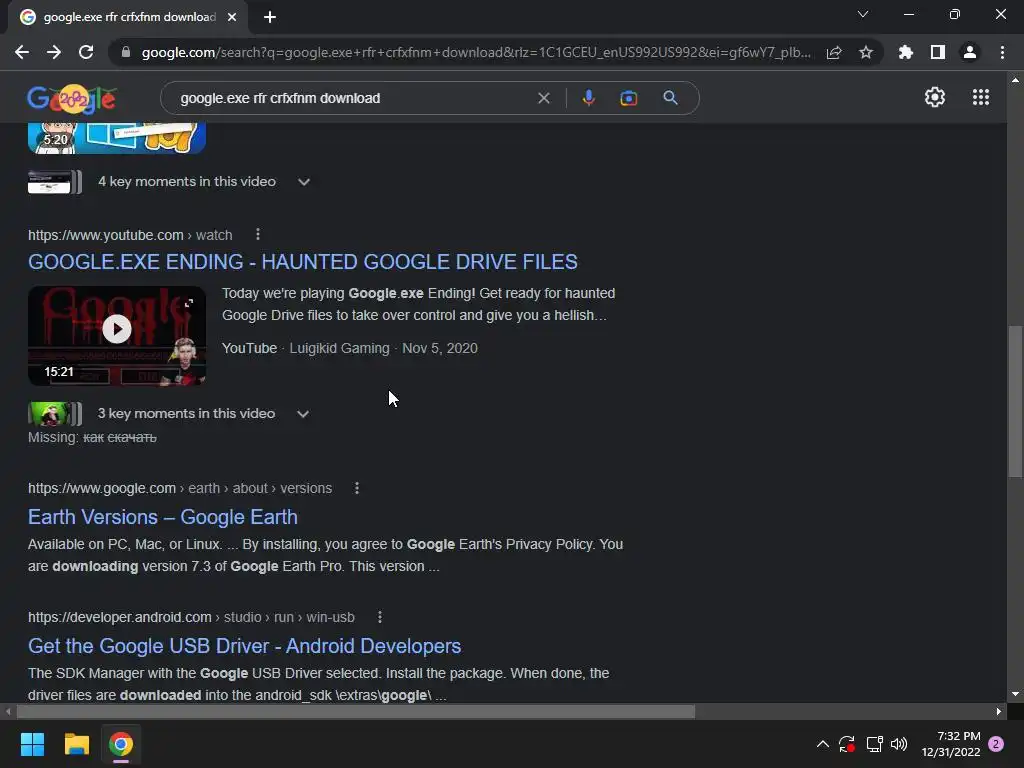Click scrollbar up arrow button

click(x=1015, y=80)
